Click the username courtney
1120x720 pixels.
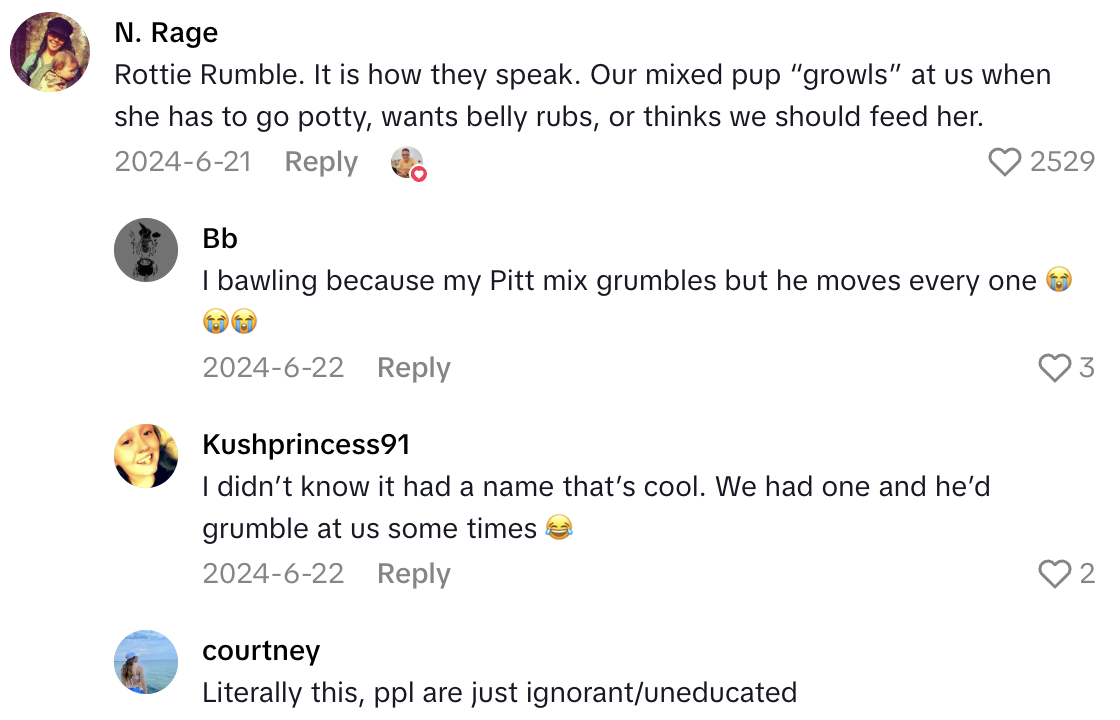coord(261,650)
